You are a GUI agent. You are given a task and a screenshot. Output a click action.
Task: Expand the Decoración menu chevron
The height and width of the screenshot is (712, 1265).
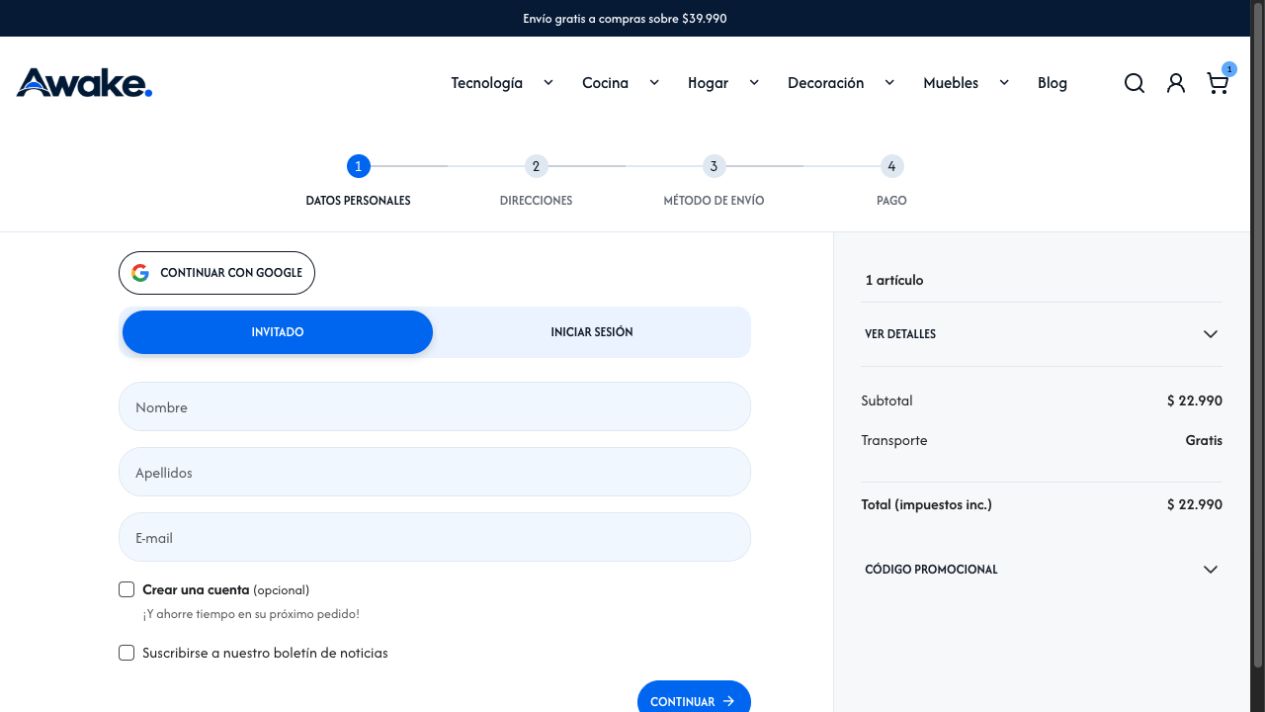pyautogui.click(x=889, y=83)
